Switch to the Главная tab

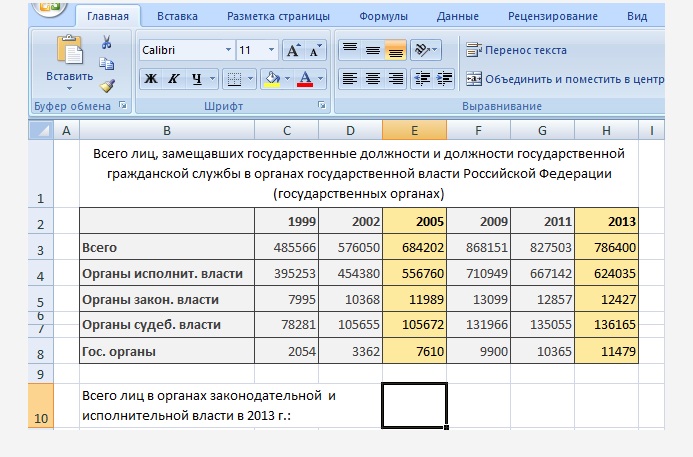coord(108,16)
